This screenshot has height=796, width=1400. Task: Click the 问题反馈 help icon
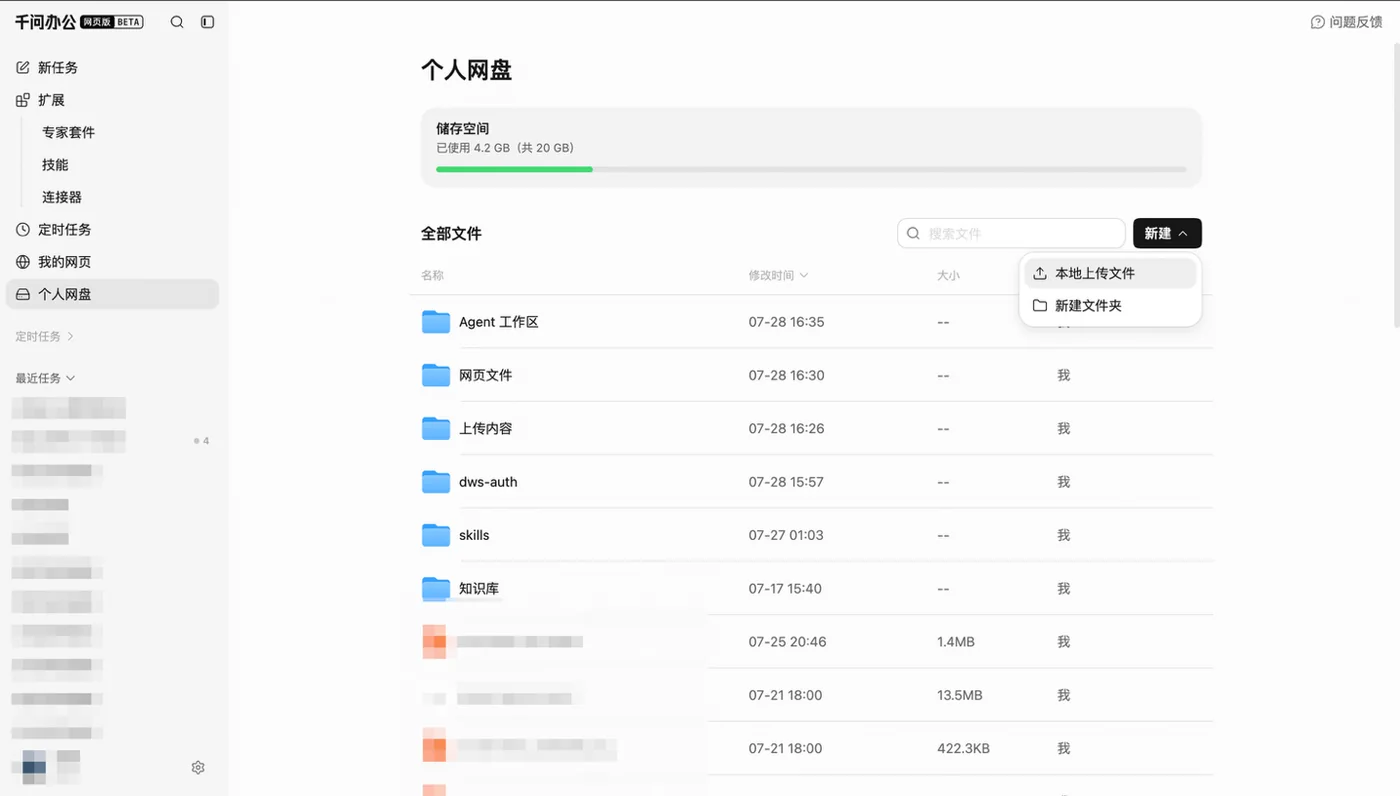[1318, 22]
